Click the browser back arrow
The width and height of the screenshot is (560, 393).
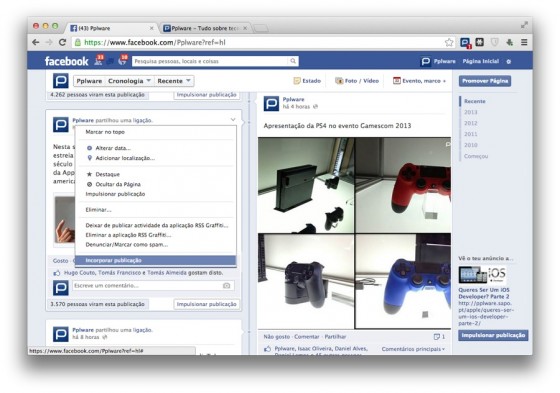pos(36,43)
